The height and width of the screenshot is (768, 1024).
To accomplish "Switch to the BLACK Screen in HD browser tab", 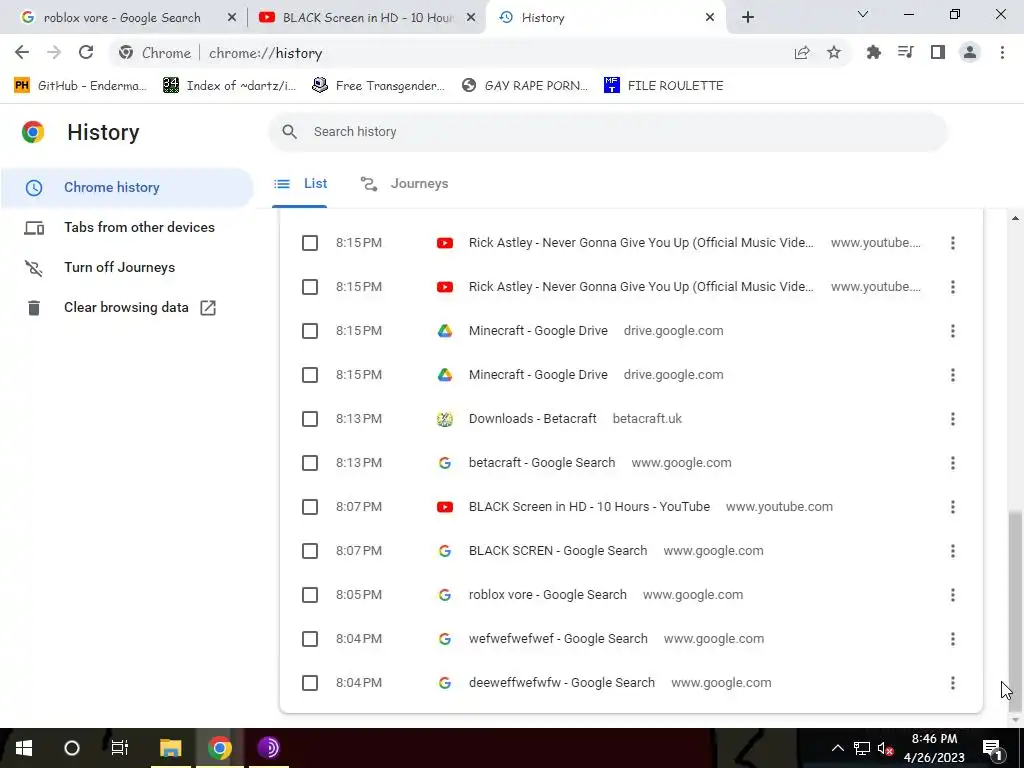I will pos(367,18).
